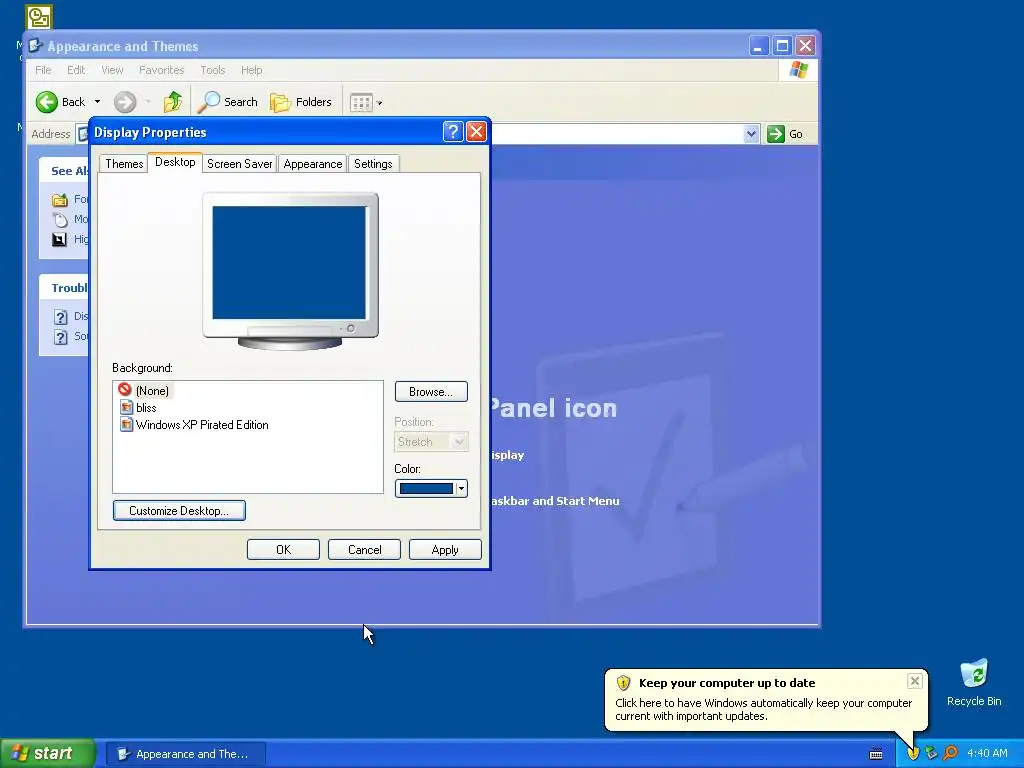Click the keyboard tray icon
The width and height of the screenshot is (1024, 768).
click(876, 754)
